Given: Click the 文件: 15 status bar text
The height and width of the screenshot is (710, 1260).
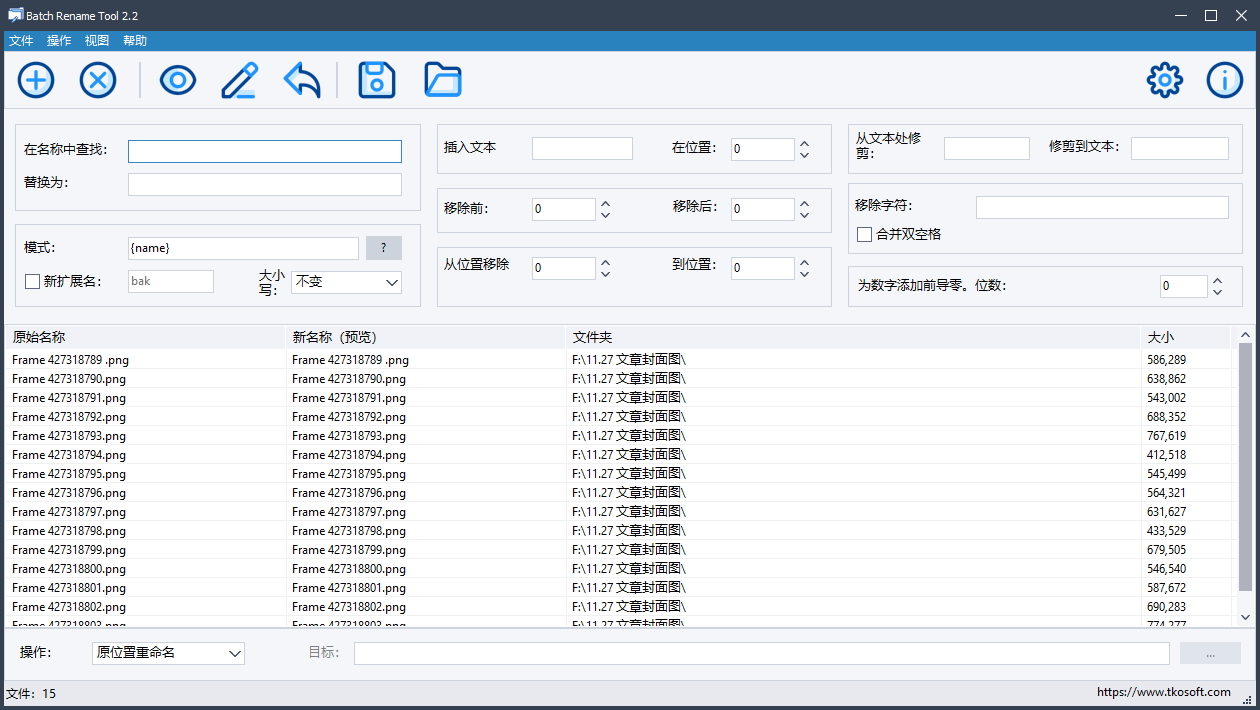Looking at the screenshot, I should (x=31, y=693).
